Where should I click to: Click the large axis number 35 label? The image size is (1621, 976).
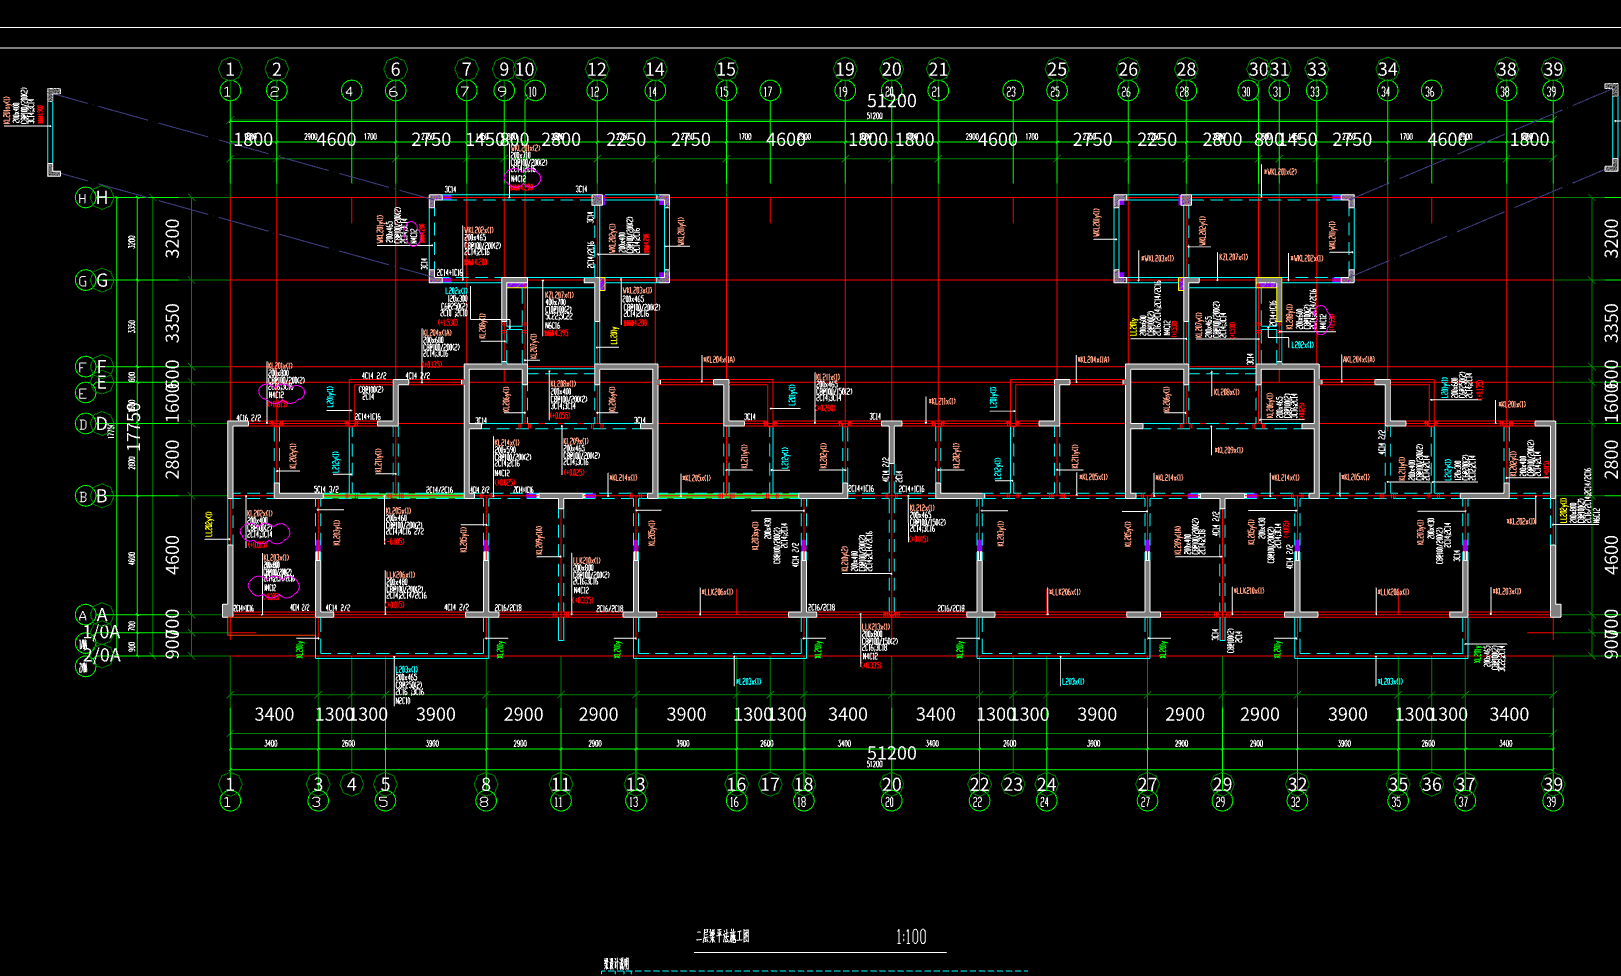click(x=1398, y=784)
